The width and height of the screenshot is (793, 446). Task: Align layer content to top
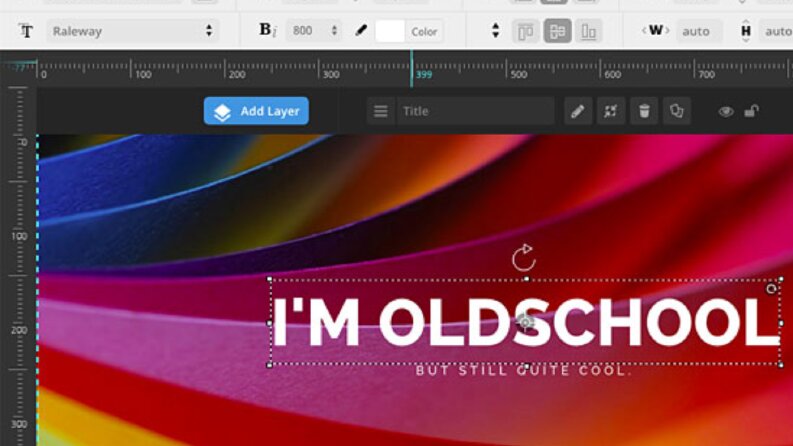pos(525,32)
